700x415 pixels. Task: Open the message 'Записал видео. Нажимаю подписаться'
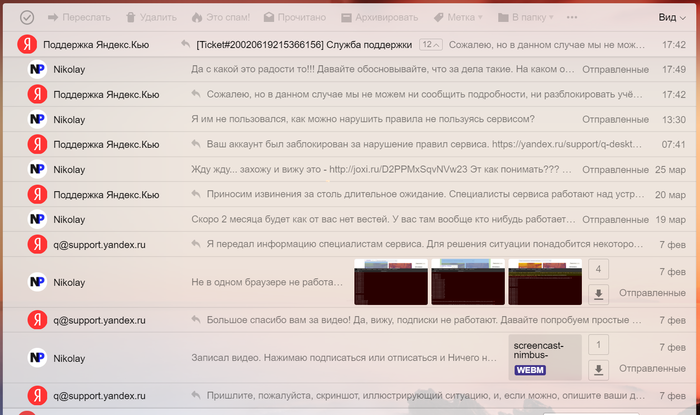(344, 358)
